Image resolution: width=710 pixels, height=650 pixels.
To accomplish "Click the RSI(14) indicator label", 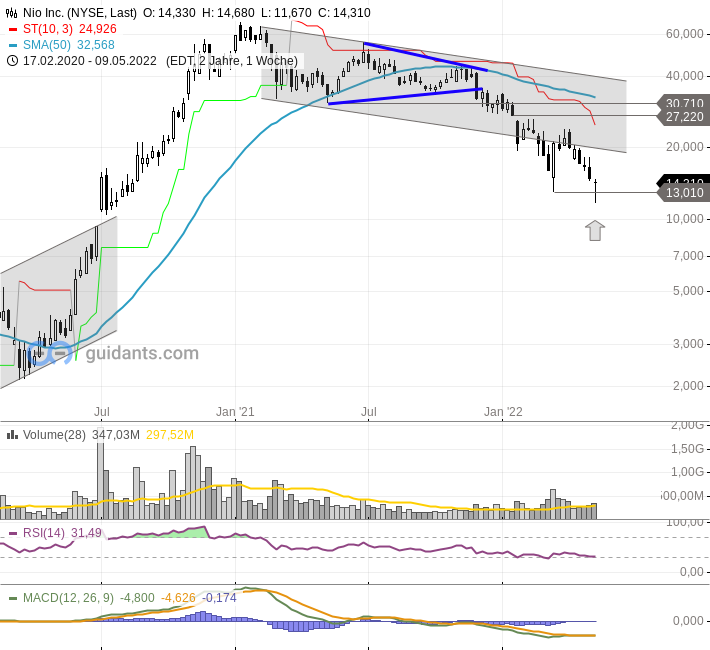I will click(44, 533).
